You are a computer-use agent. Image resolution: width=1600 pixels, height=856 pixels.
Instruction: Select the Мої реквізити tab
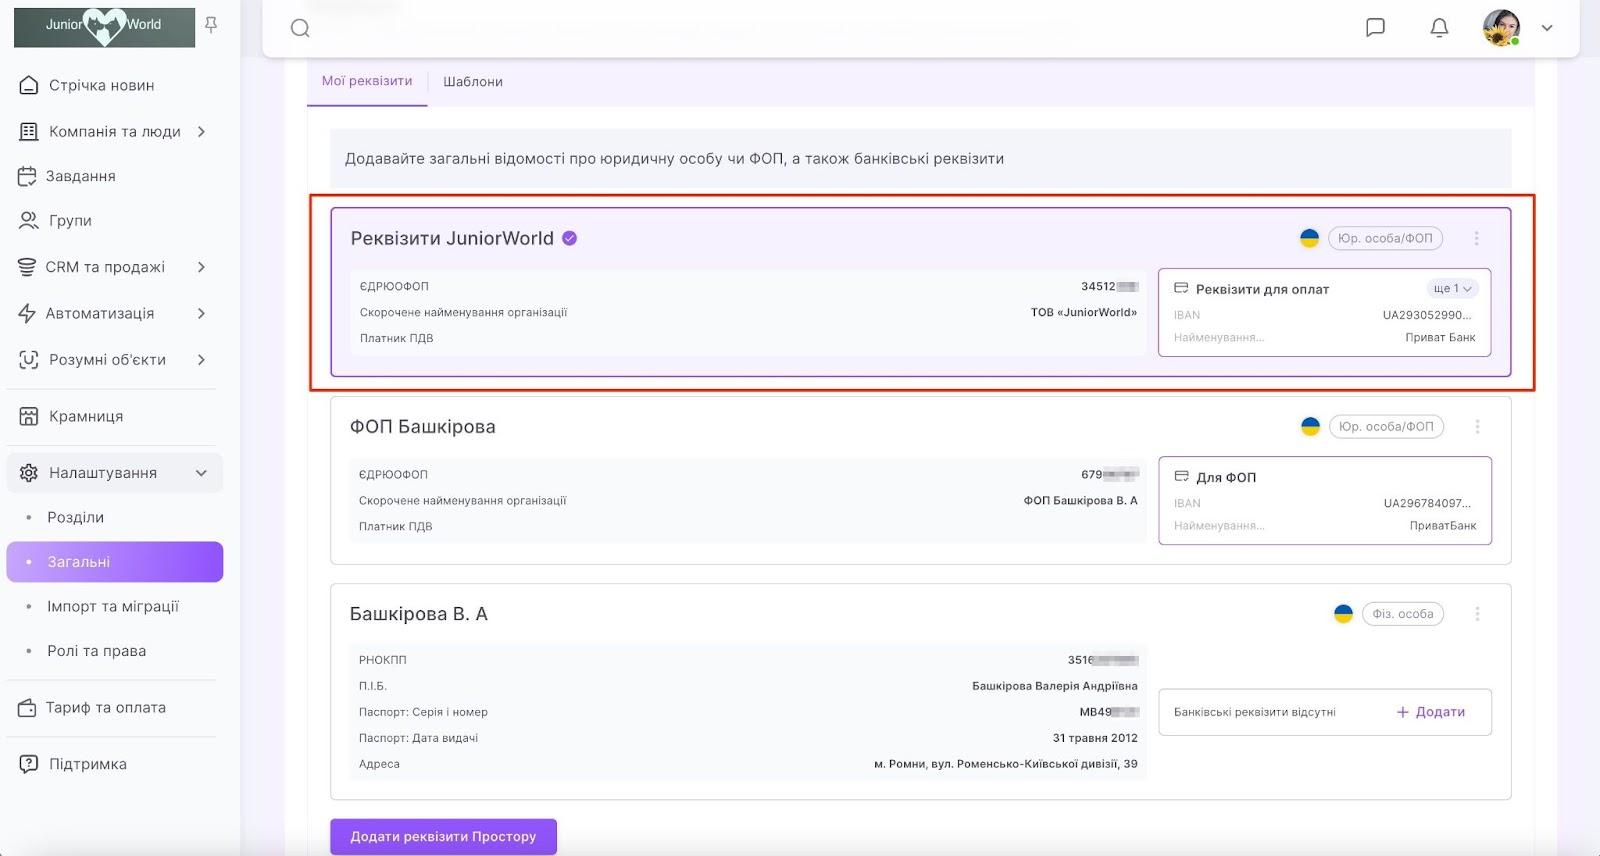click(x=367, y=81)
